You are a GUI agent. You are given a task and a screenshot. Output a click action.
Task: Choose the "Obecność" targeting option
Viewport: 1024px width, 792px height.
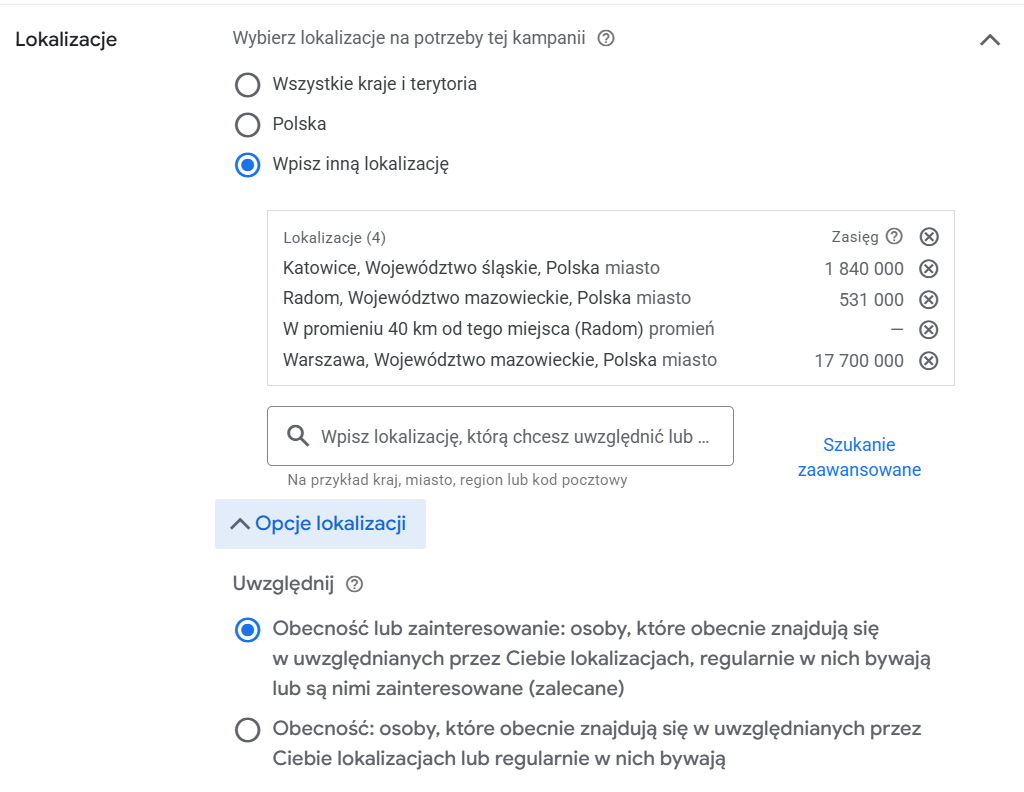(x=247, y=729)
